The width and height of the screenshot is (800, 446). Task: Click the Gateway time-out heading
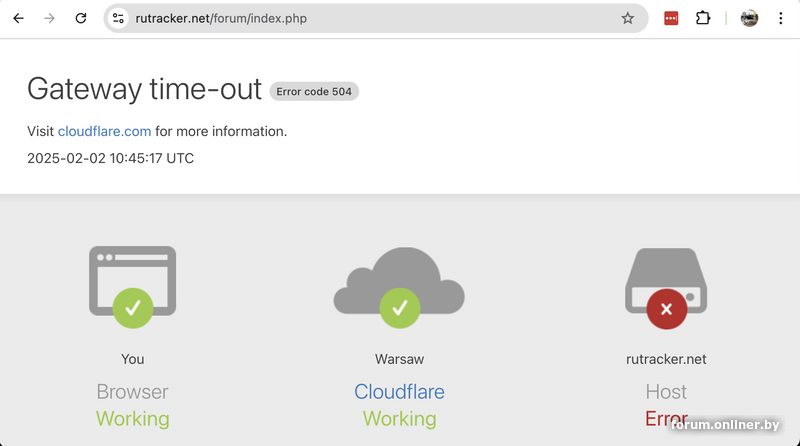[144, 89]
